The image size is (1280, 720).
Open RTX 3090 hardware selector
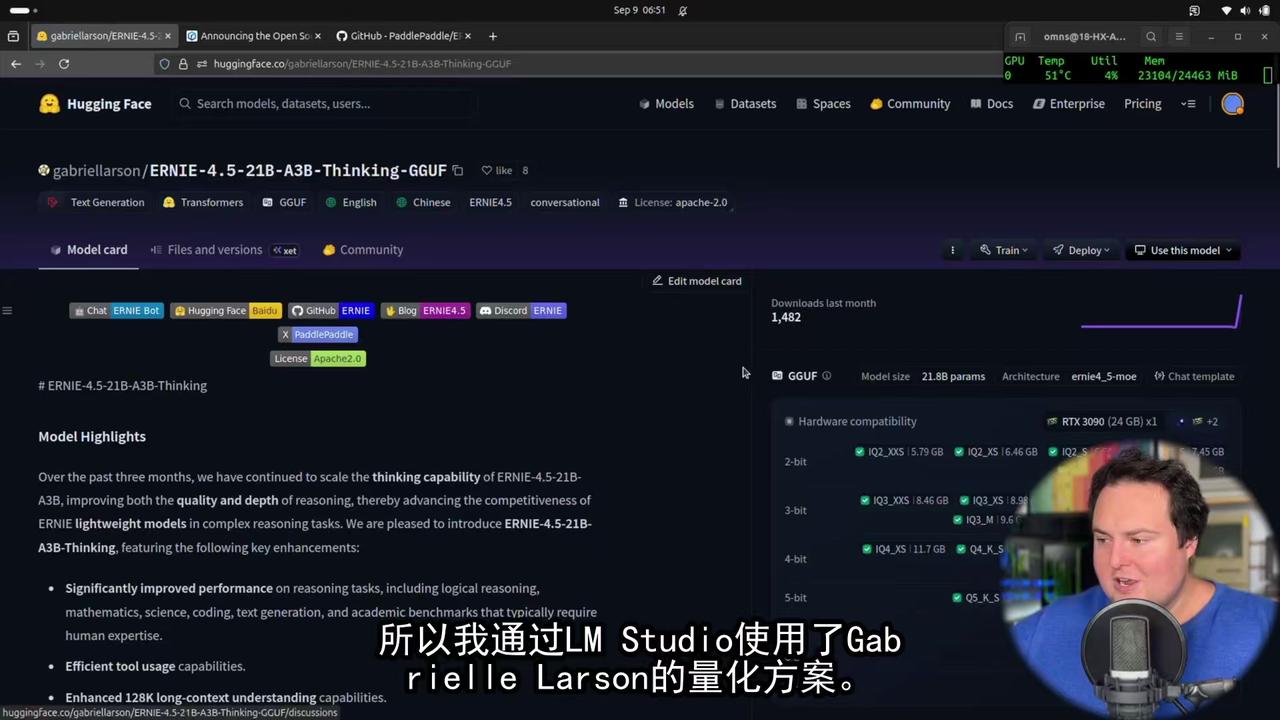(x=1101, y=422)
